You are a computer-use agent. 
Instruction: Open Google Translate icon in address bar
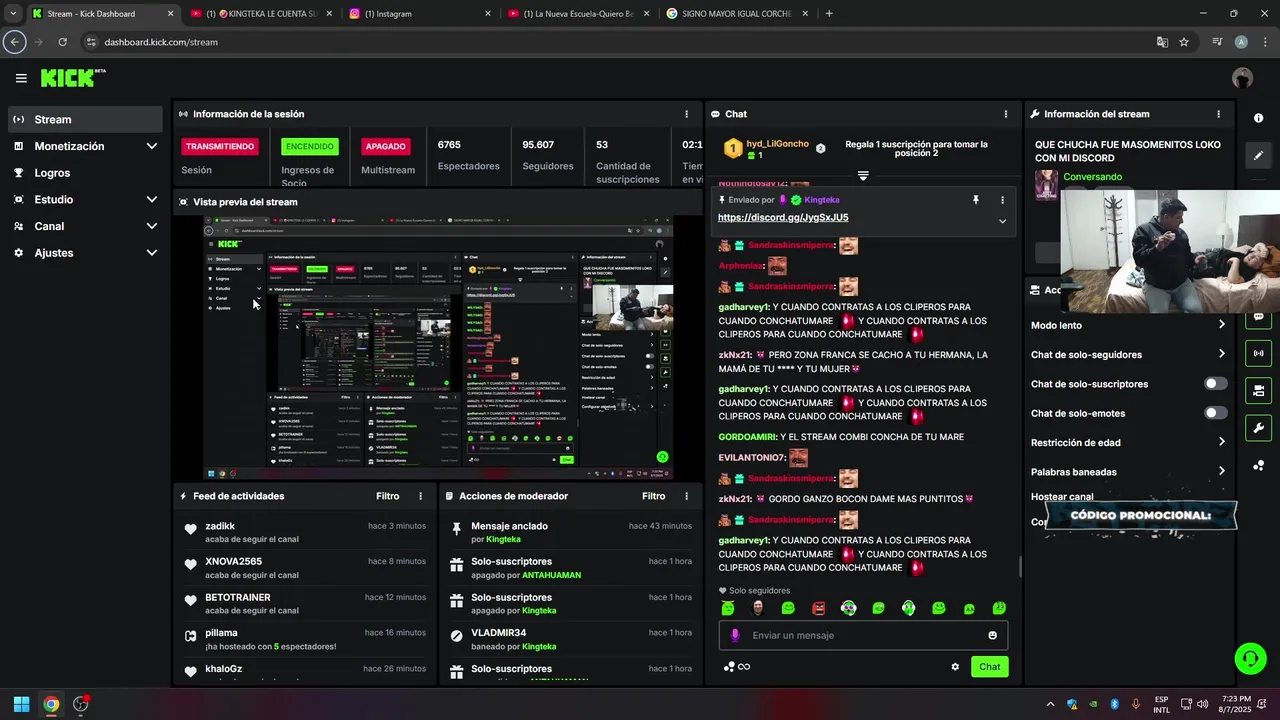[x=1162, y=42]
